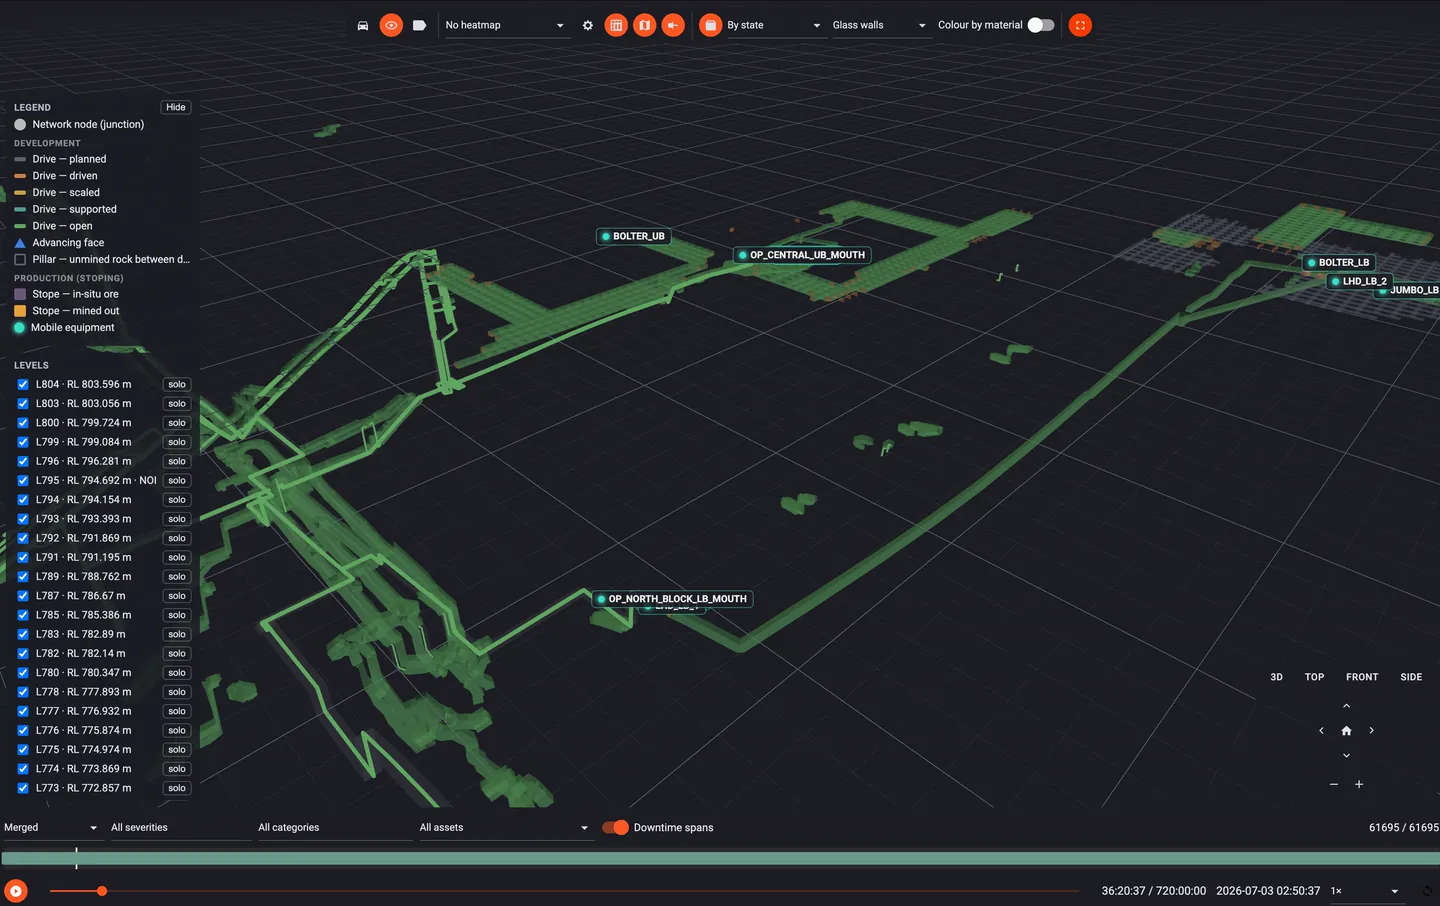Switch to the SIDE view
The image size is (1440, 906).
tap(1411, 677)
